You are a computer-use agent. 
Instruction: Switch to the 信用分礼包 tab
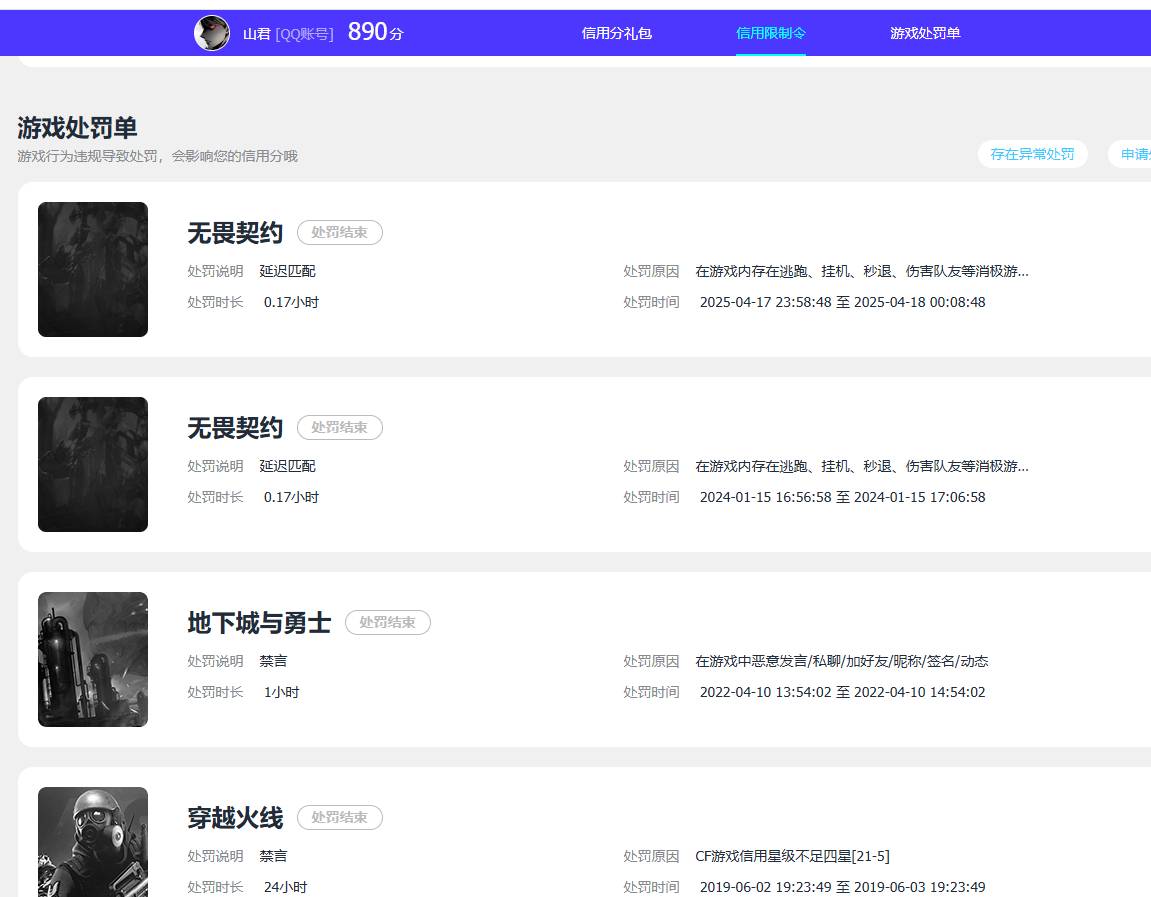(x=616, y=33)
